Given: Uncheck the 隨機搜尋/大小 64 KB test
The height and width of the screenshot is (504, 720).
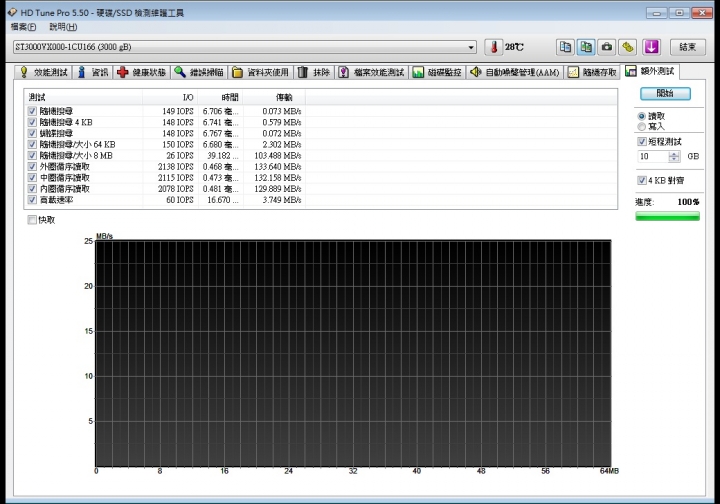Looking at the screenshot, I should 32,144.
